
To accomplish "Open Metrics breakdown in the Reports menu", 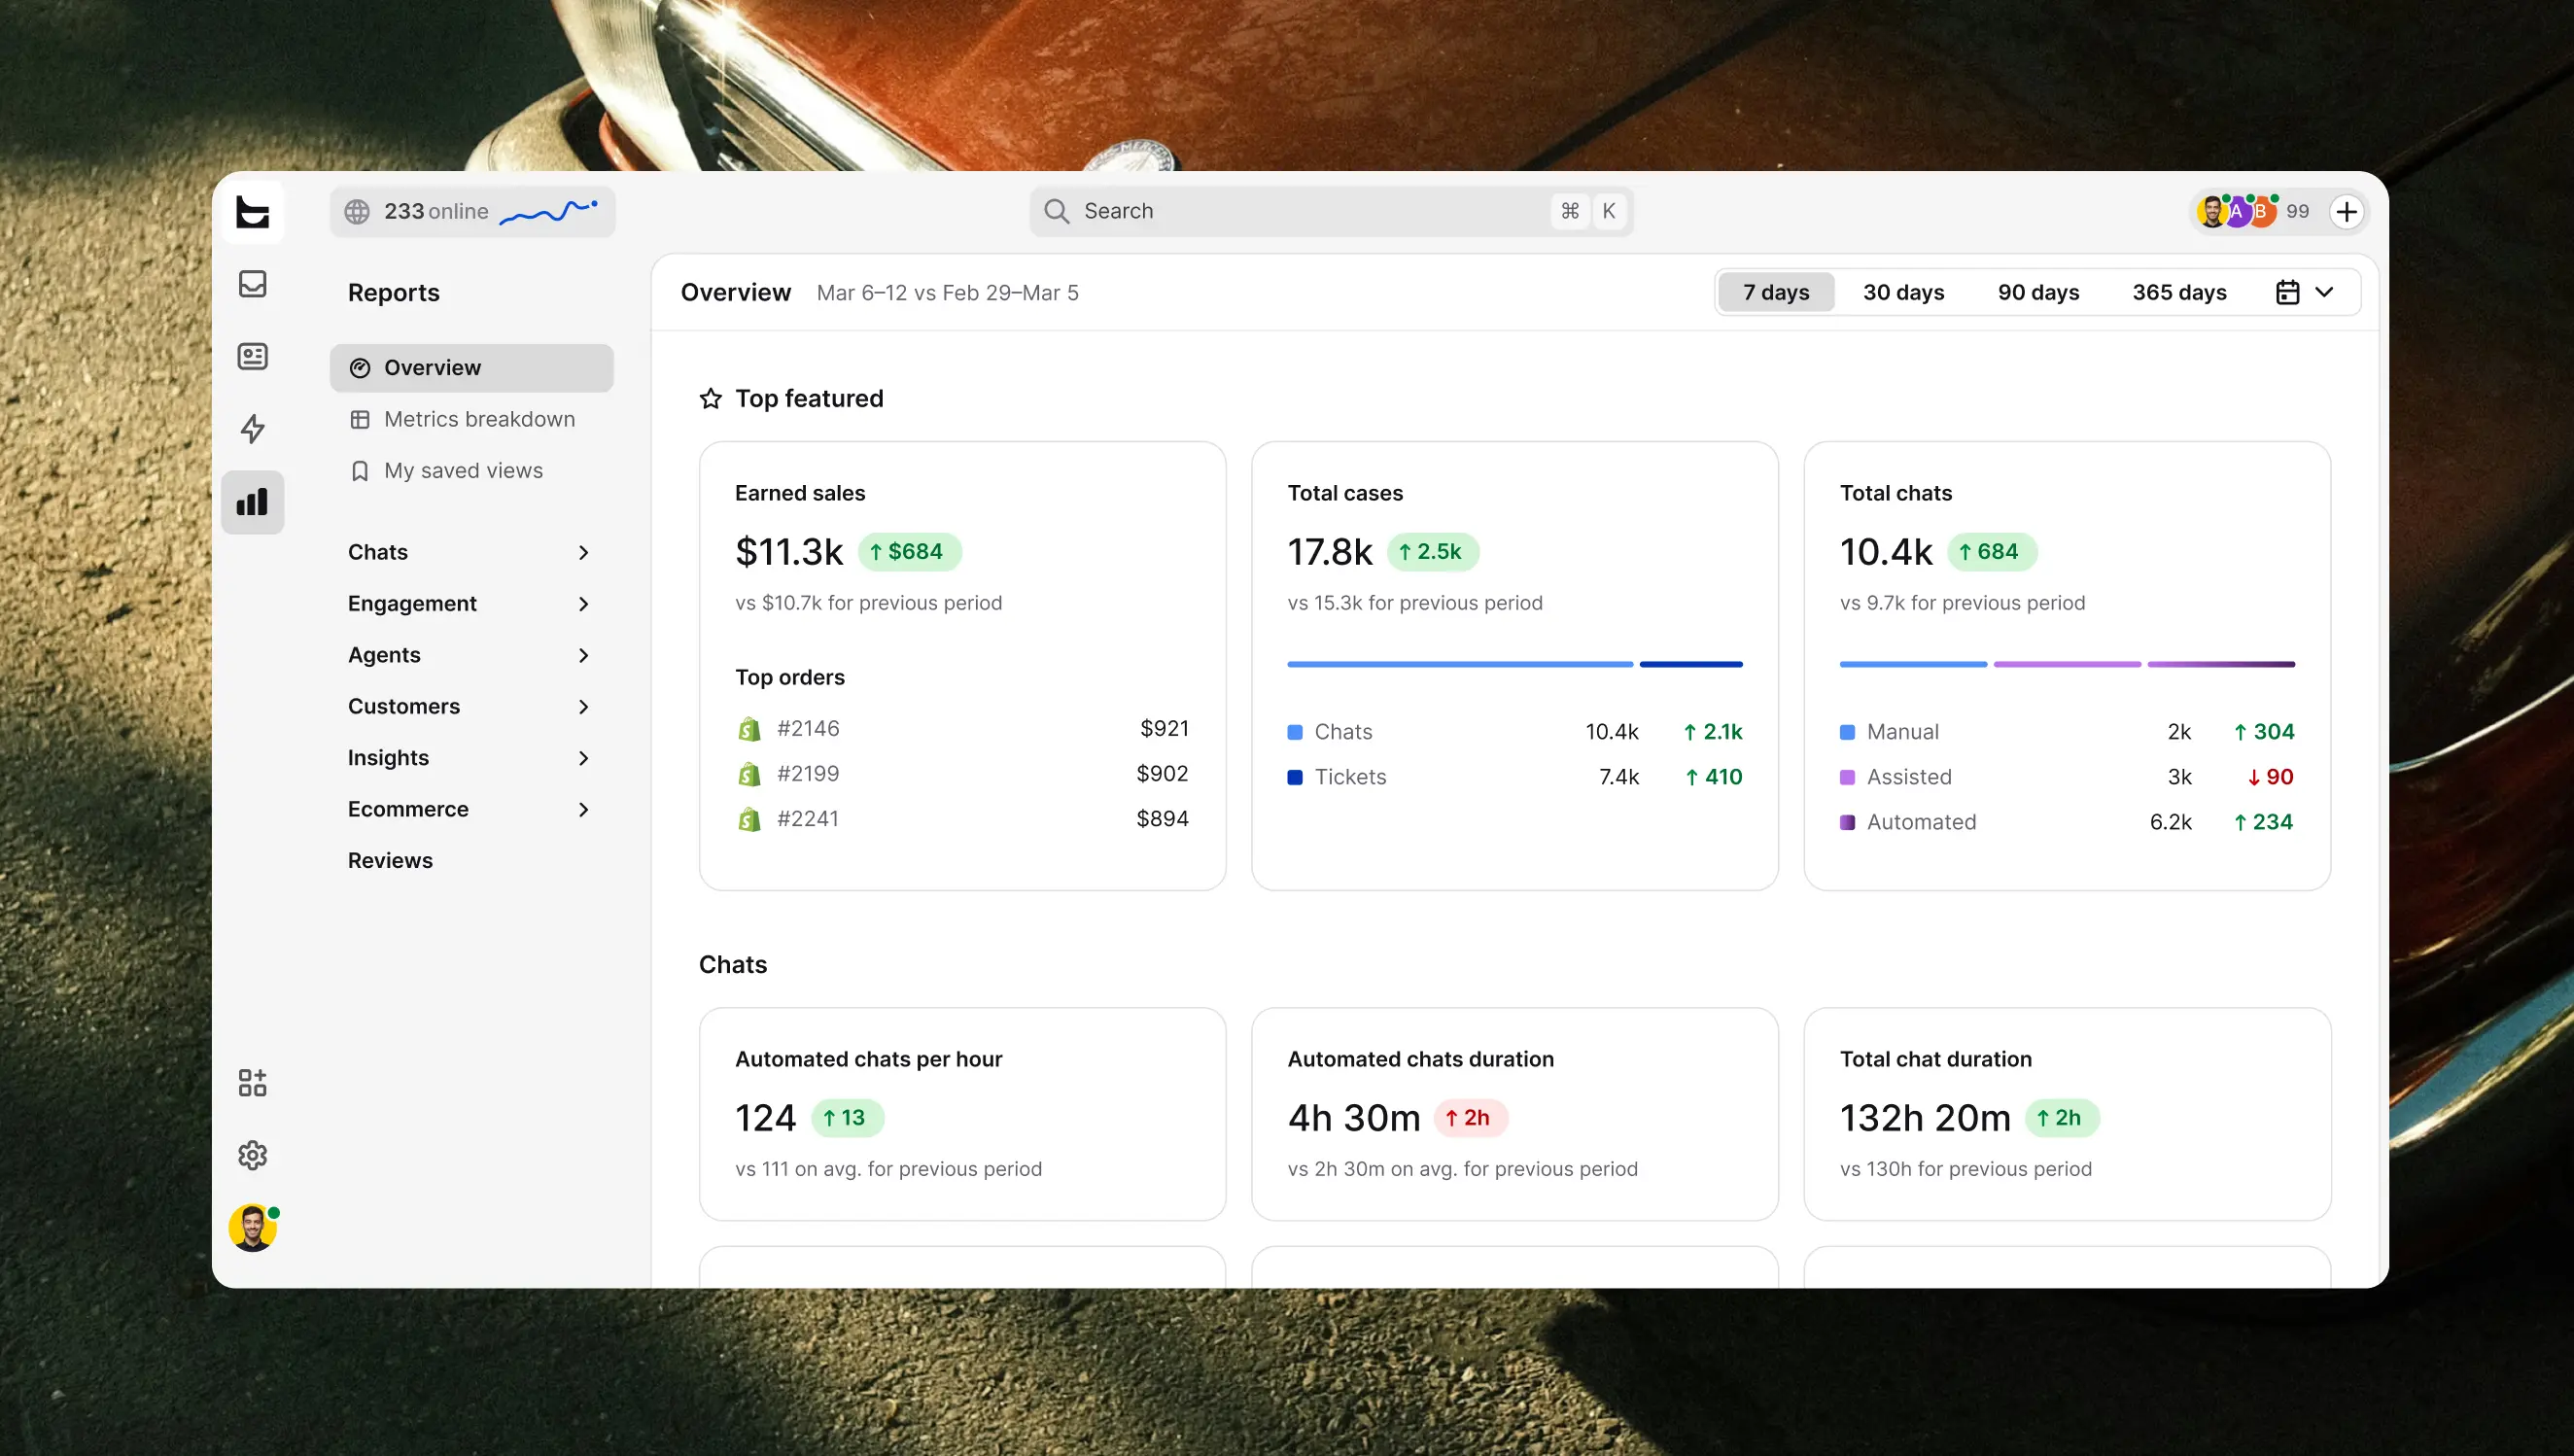I will pos(470,419).
